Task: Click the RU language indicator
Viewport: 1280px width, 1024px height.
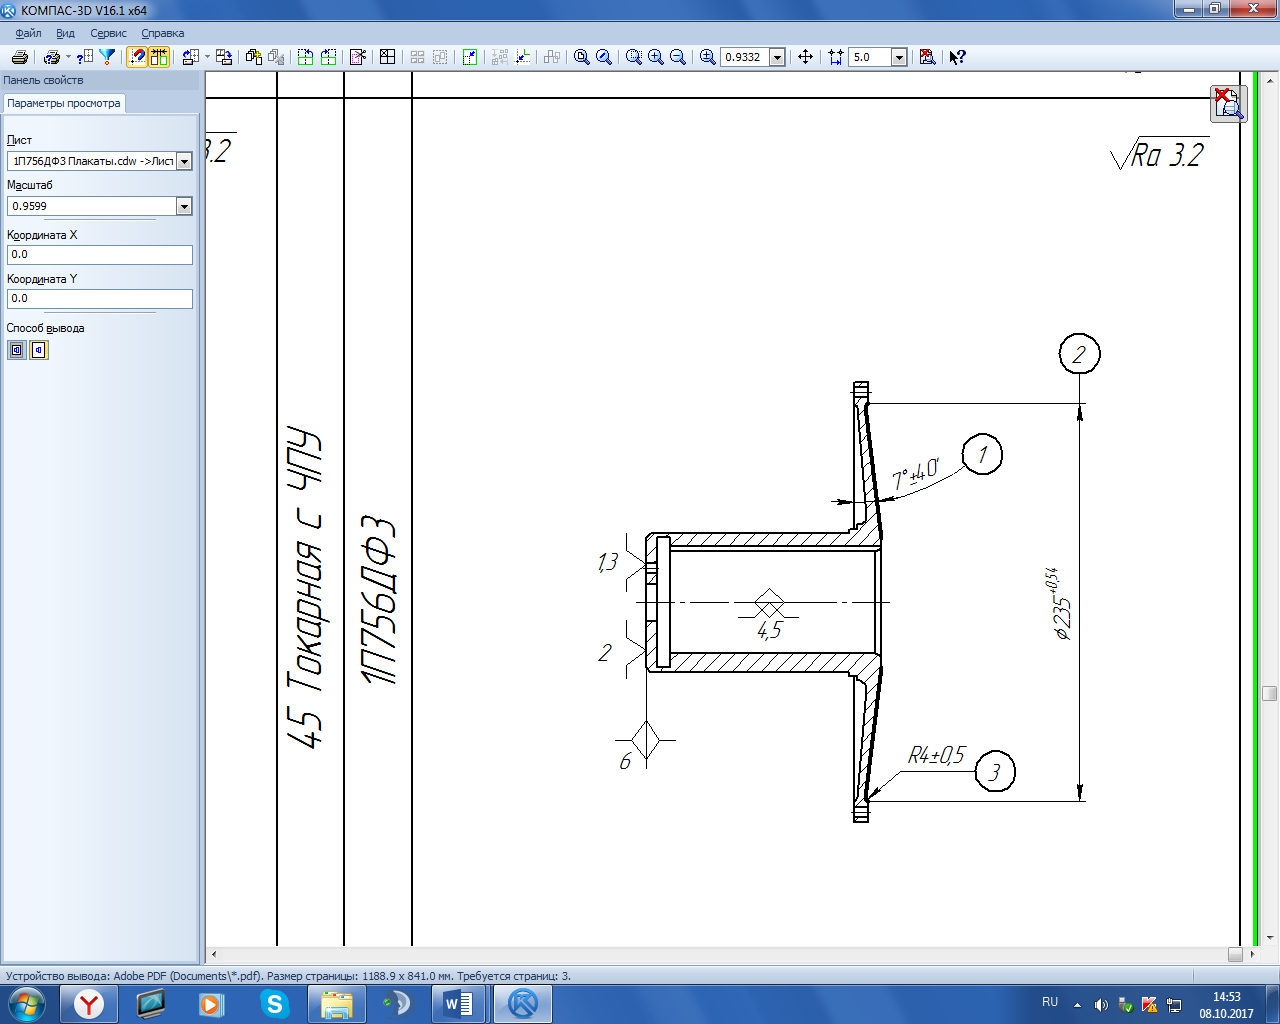Action: point(1050,1002)
